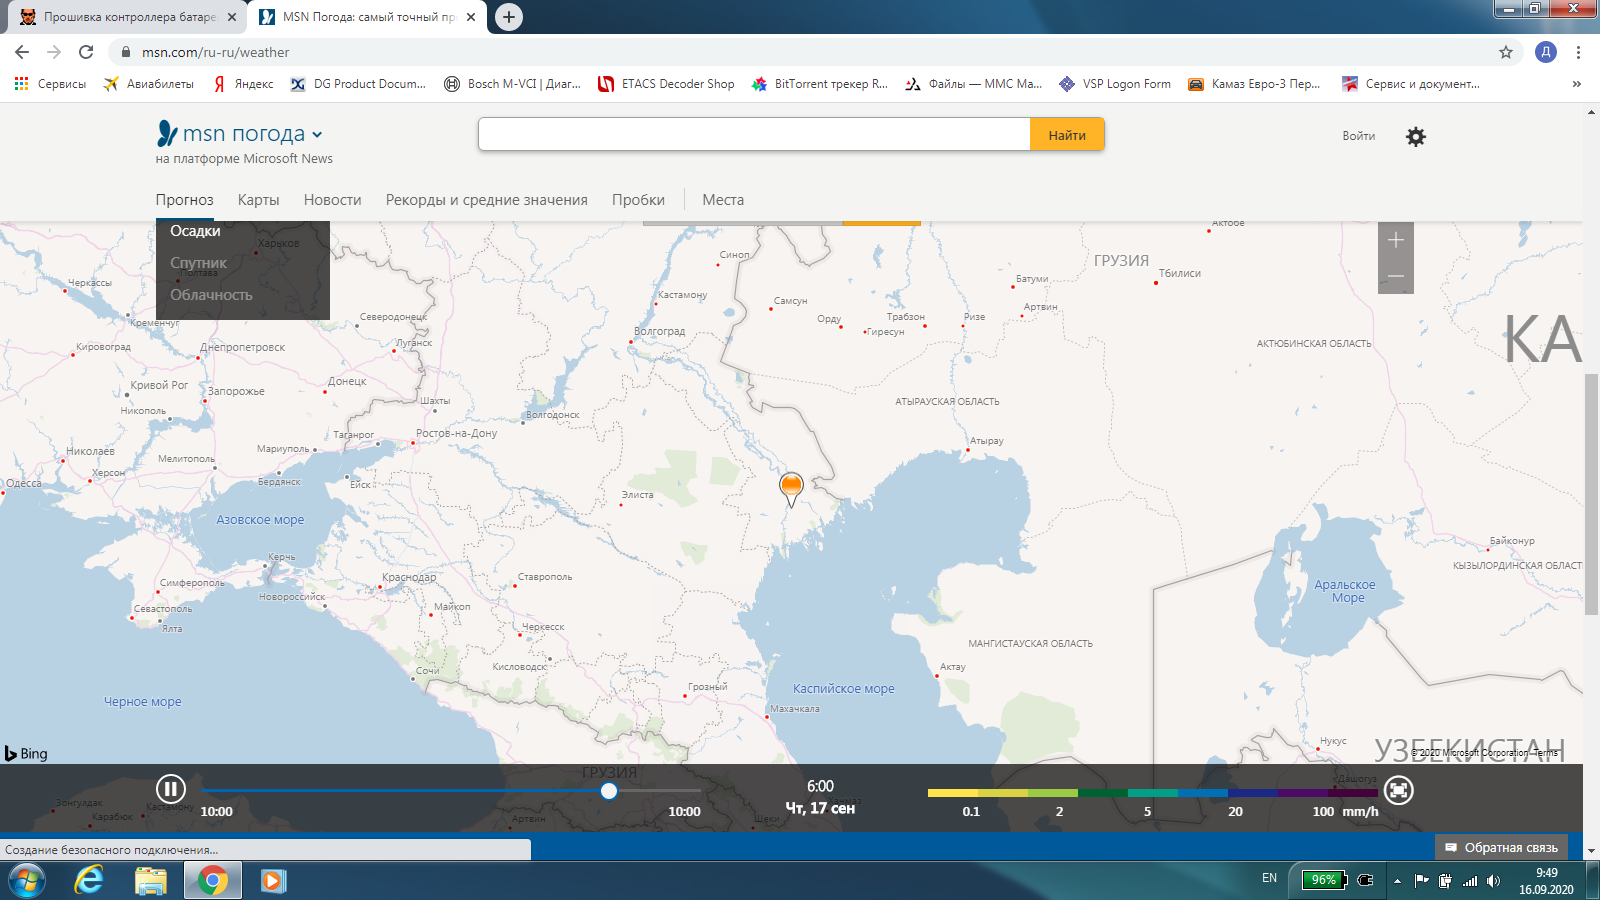Click the 0.1 yellow precipitation legend color

(x=952, y=793)
